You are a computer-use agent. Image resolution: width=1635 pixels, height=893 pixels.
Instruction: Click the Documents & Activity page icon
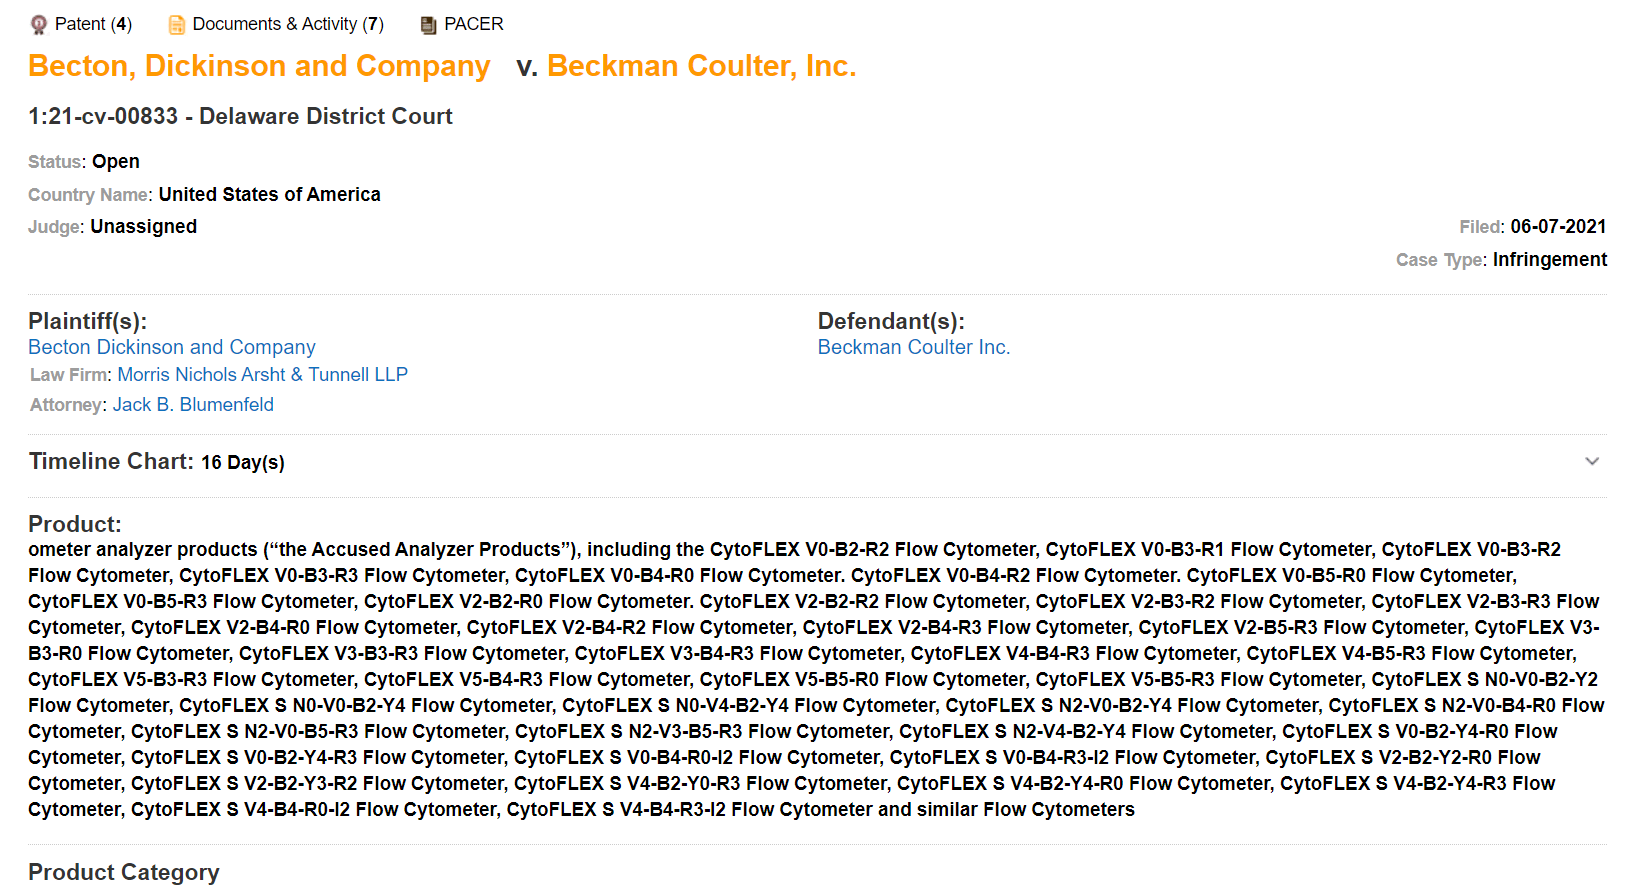coord(177,25)
